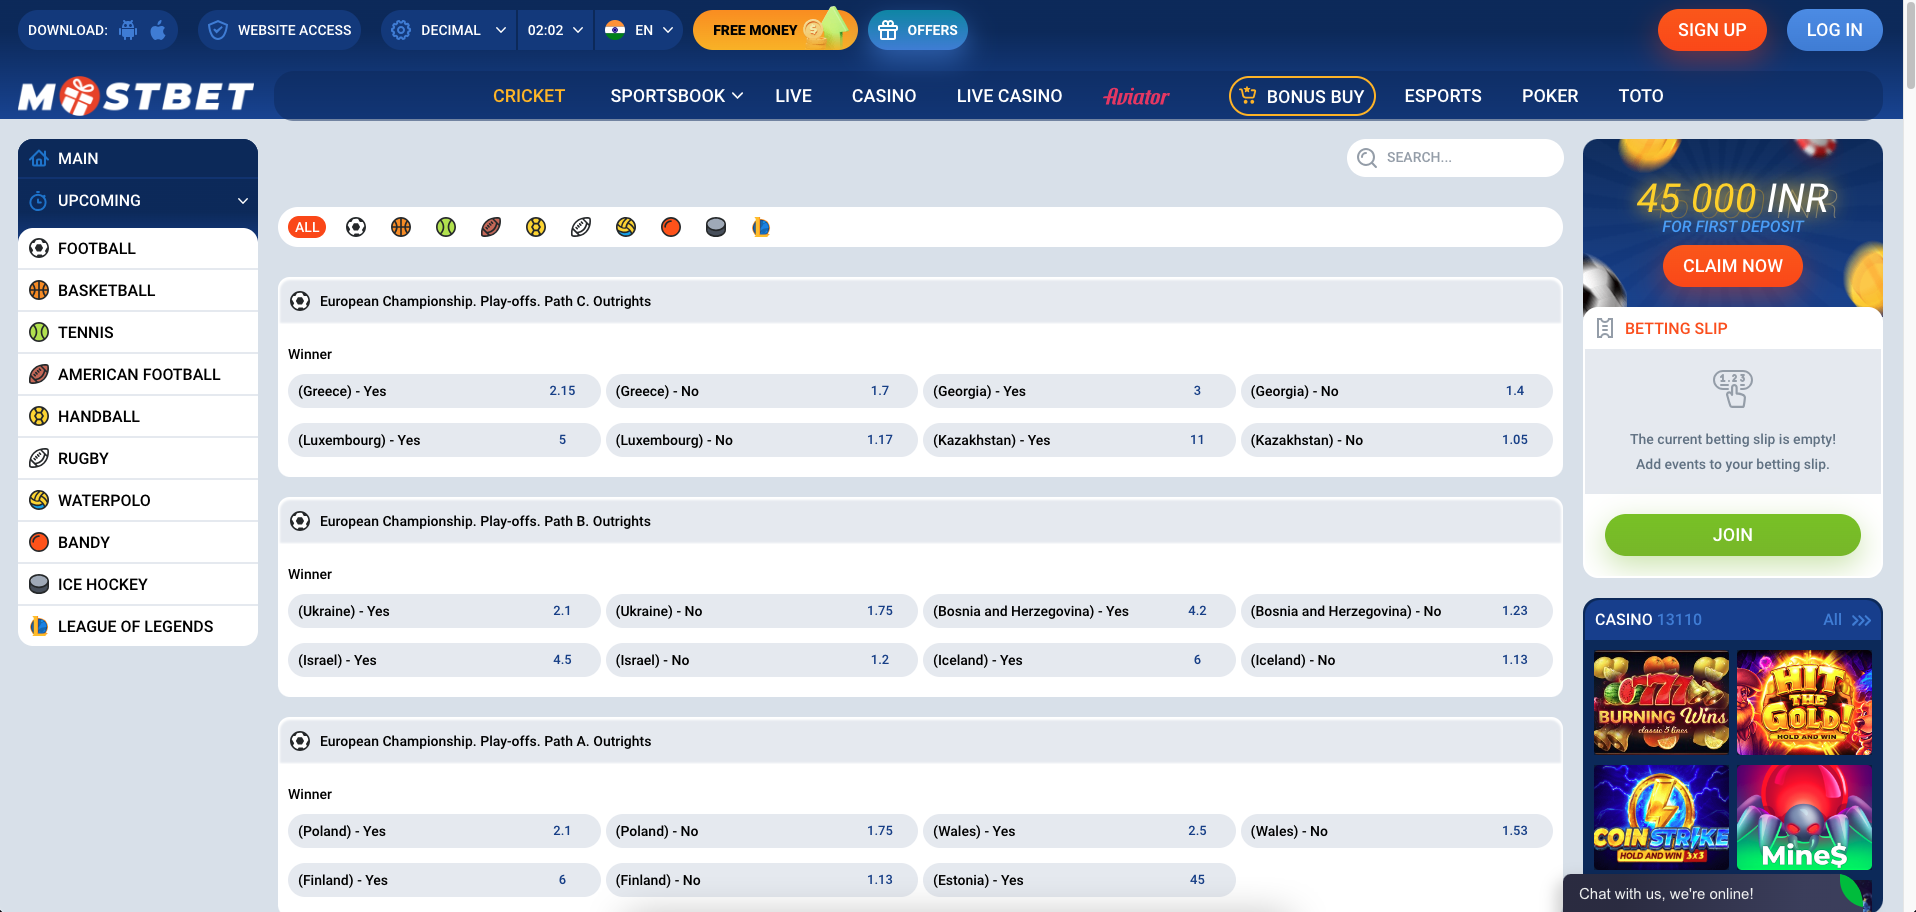Select Tennis in the sidebar

tap(138, 332)
